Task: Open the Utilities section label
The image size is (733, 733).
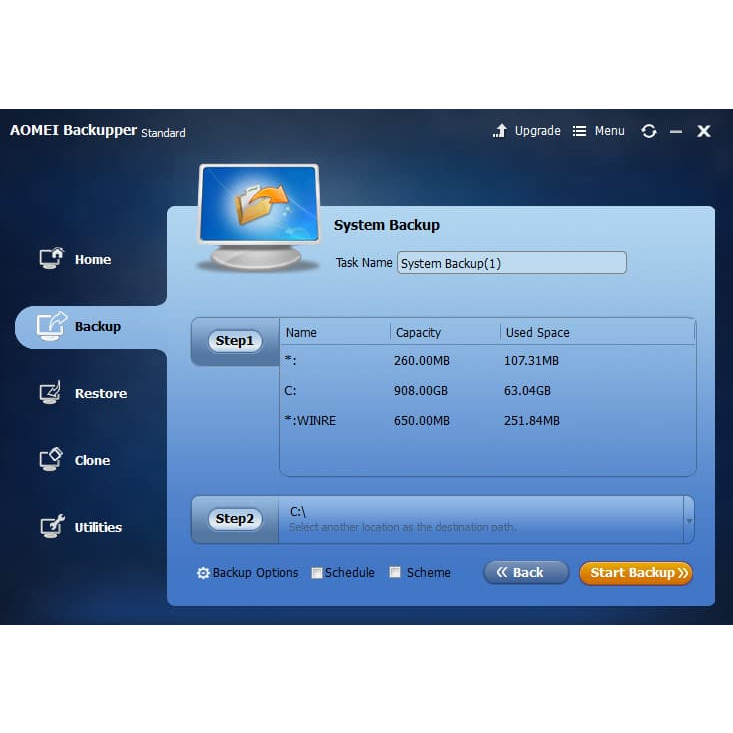Action: (98, 527)
